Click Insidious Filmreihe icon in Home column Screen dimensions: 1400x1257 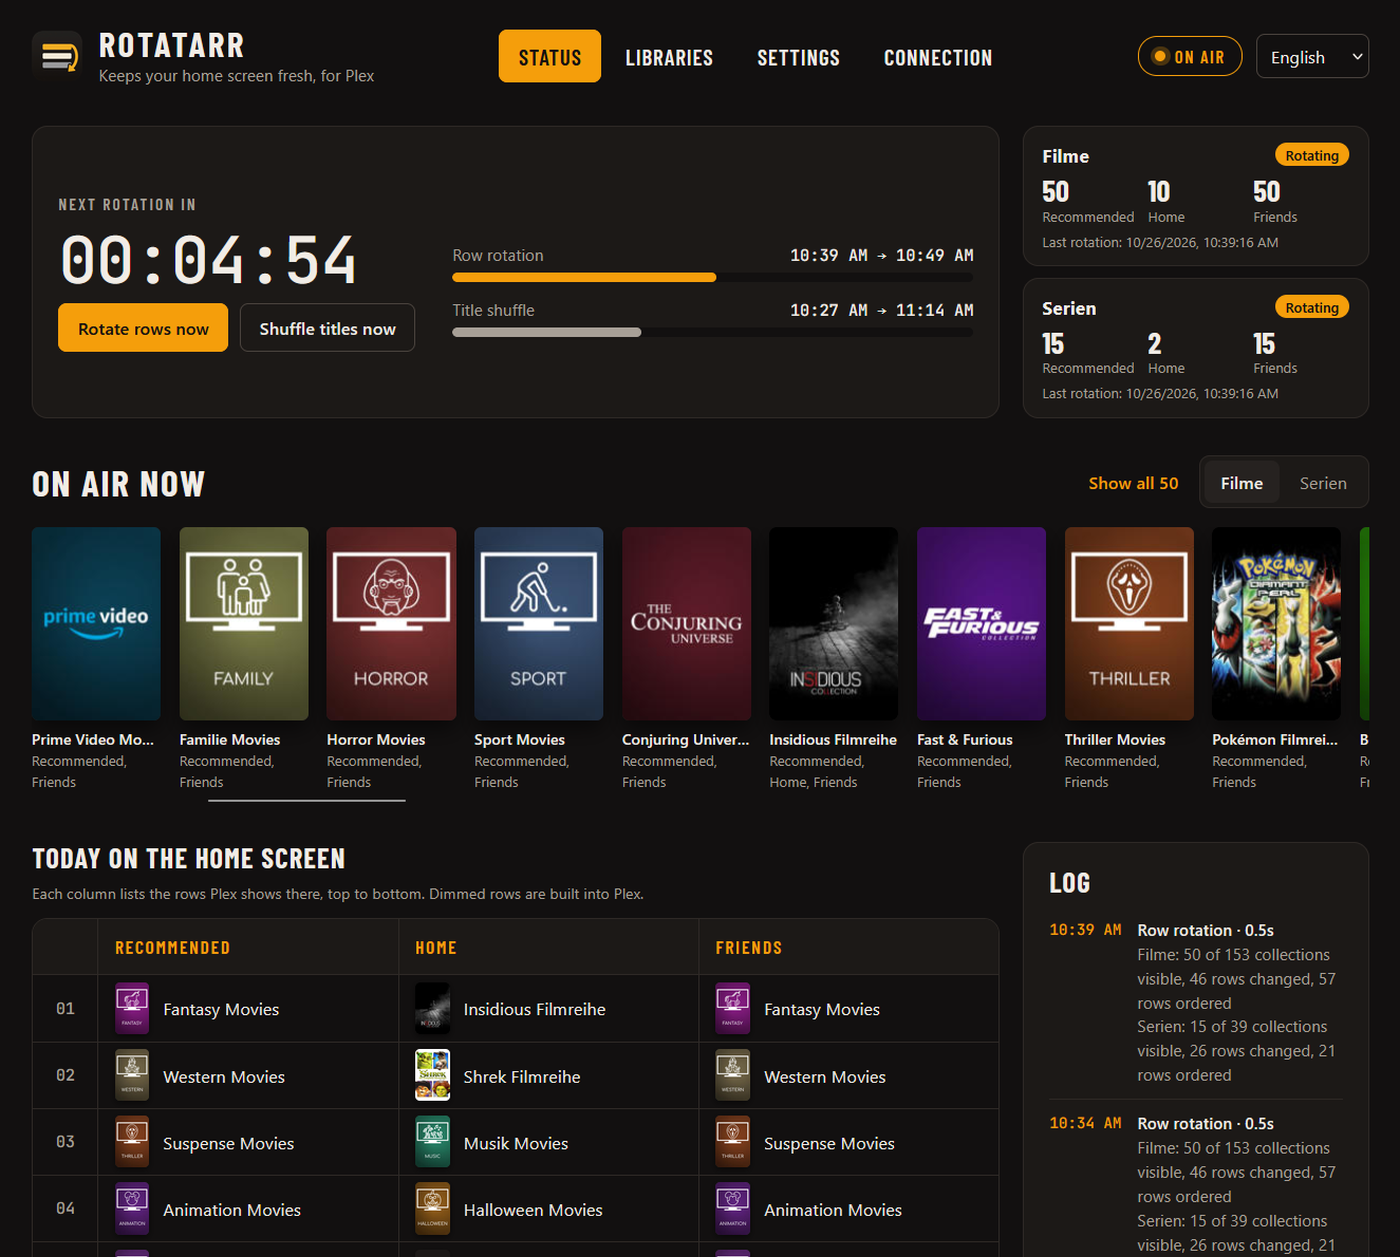(x=432, y=1009)
